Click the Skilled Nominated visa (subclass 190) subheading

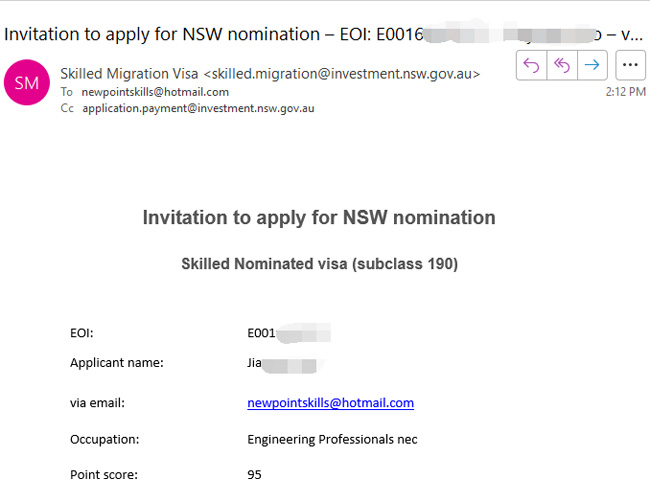[x=320, y=264]
